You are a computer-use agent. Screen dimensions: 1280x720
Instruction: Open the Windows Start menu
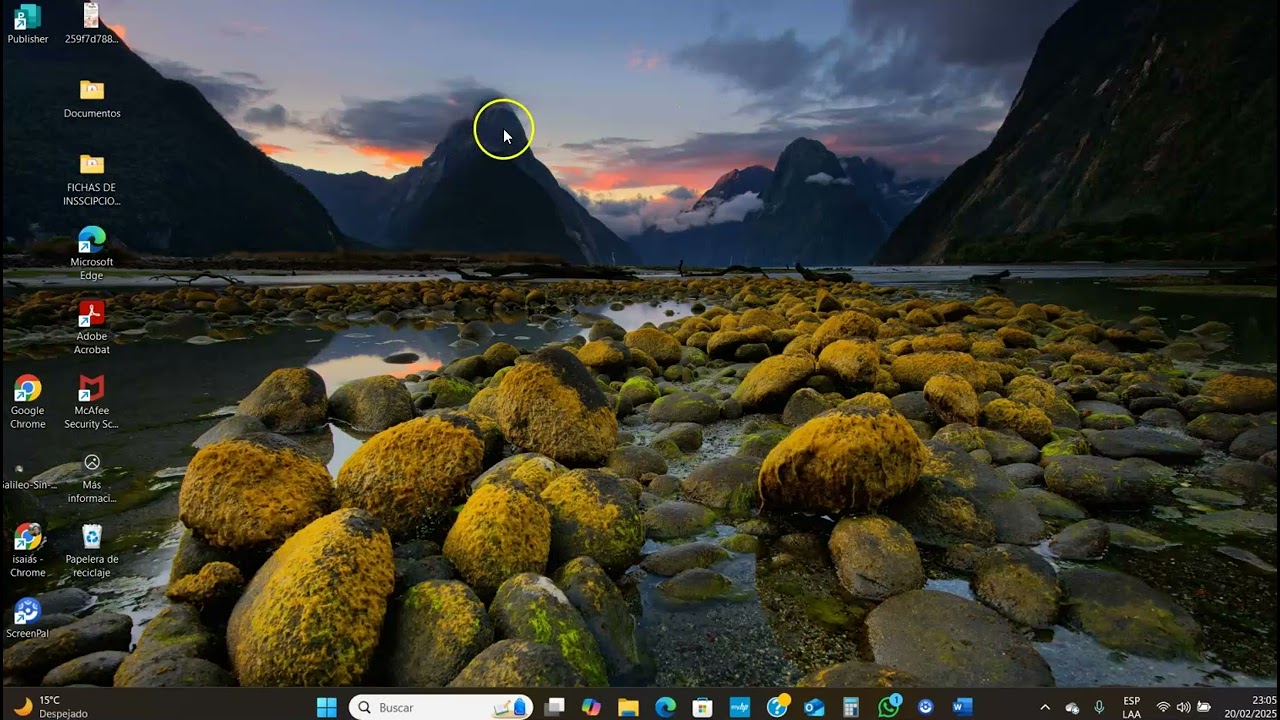pyautogui.click(x=326, y=707)
